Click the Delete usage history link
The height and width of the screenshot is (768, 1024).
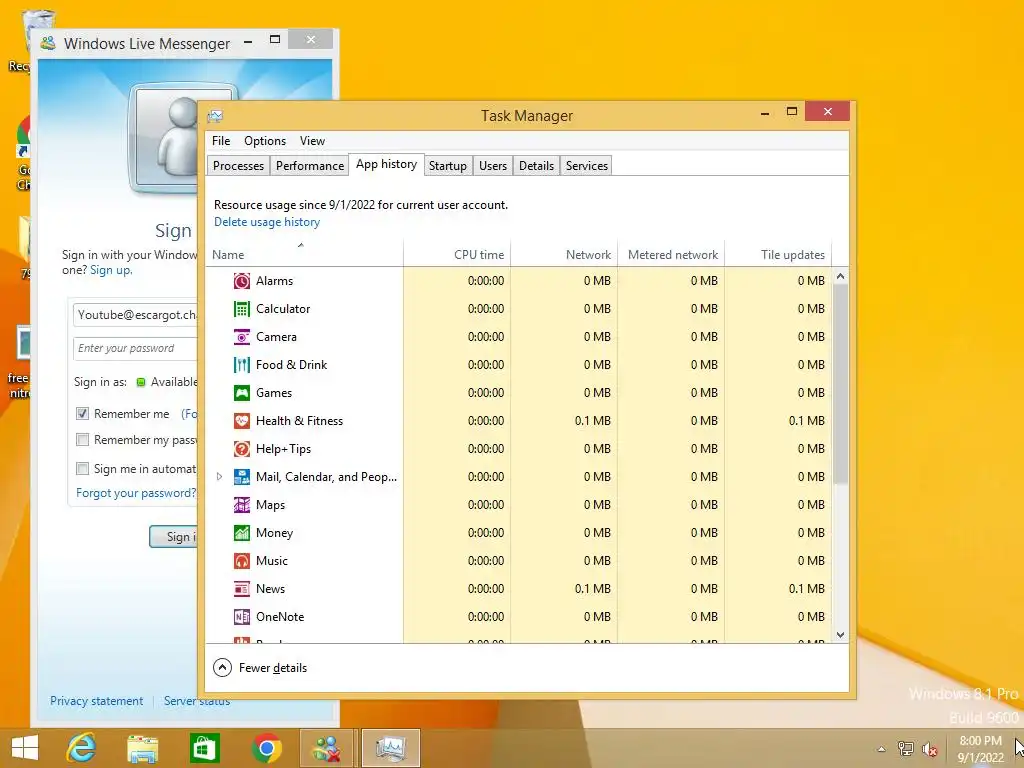(x=267, y=222)
